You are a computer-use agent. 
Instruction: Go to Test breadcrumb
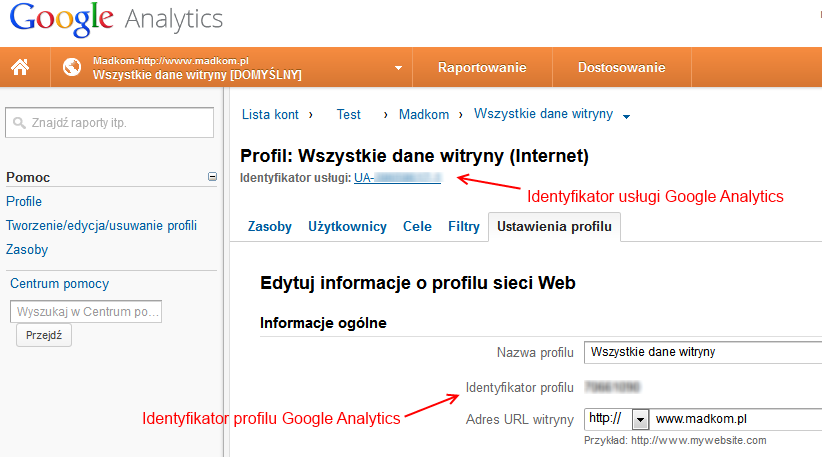tap(349, 114)
